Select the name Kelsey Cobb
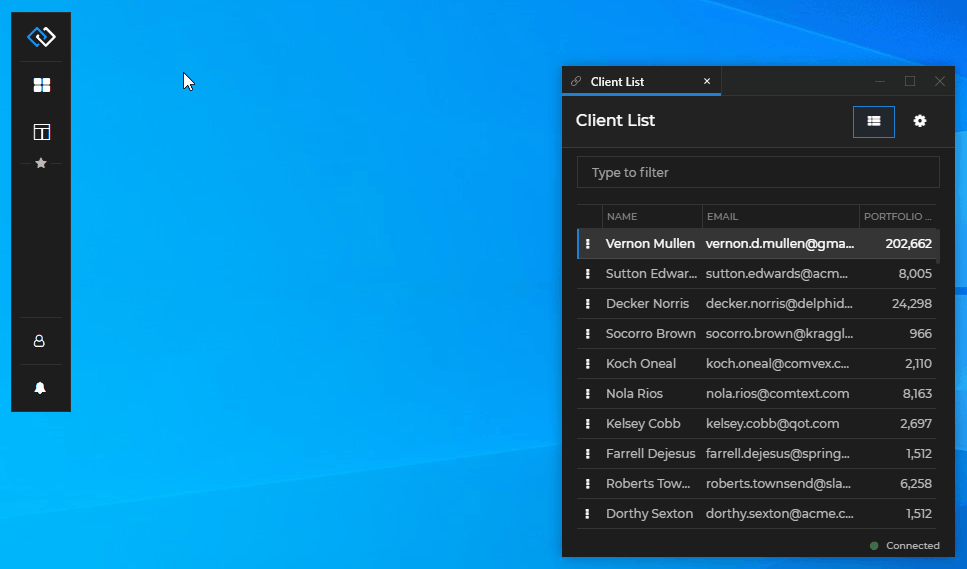Viewport: 967px width, 569px height. (x=643, y=424)
